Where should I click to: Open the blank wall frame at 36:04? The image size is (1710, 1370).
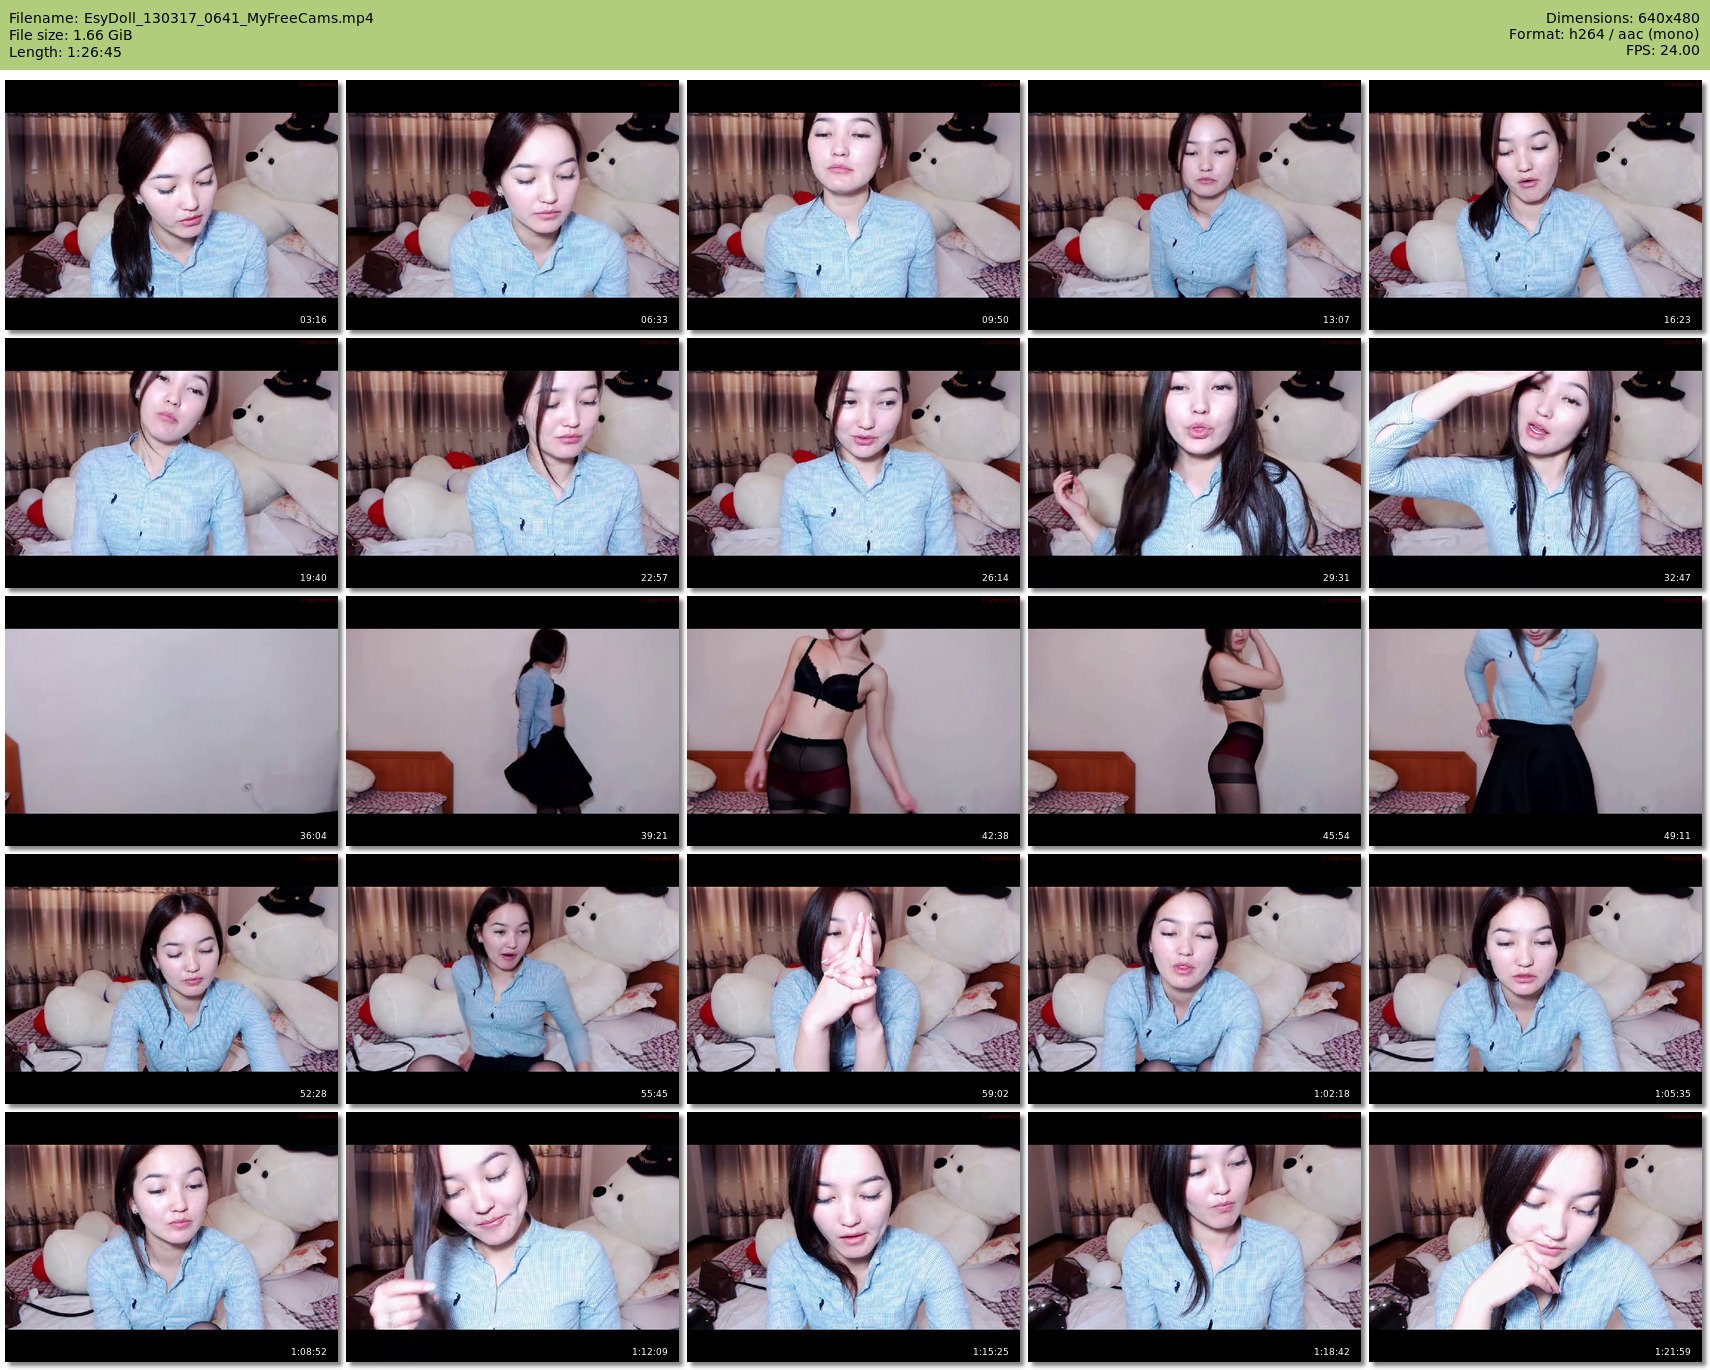[172, 721]
